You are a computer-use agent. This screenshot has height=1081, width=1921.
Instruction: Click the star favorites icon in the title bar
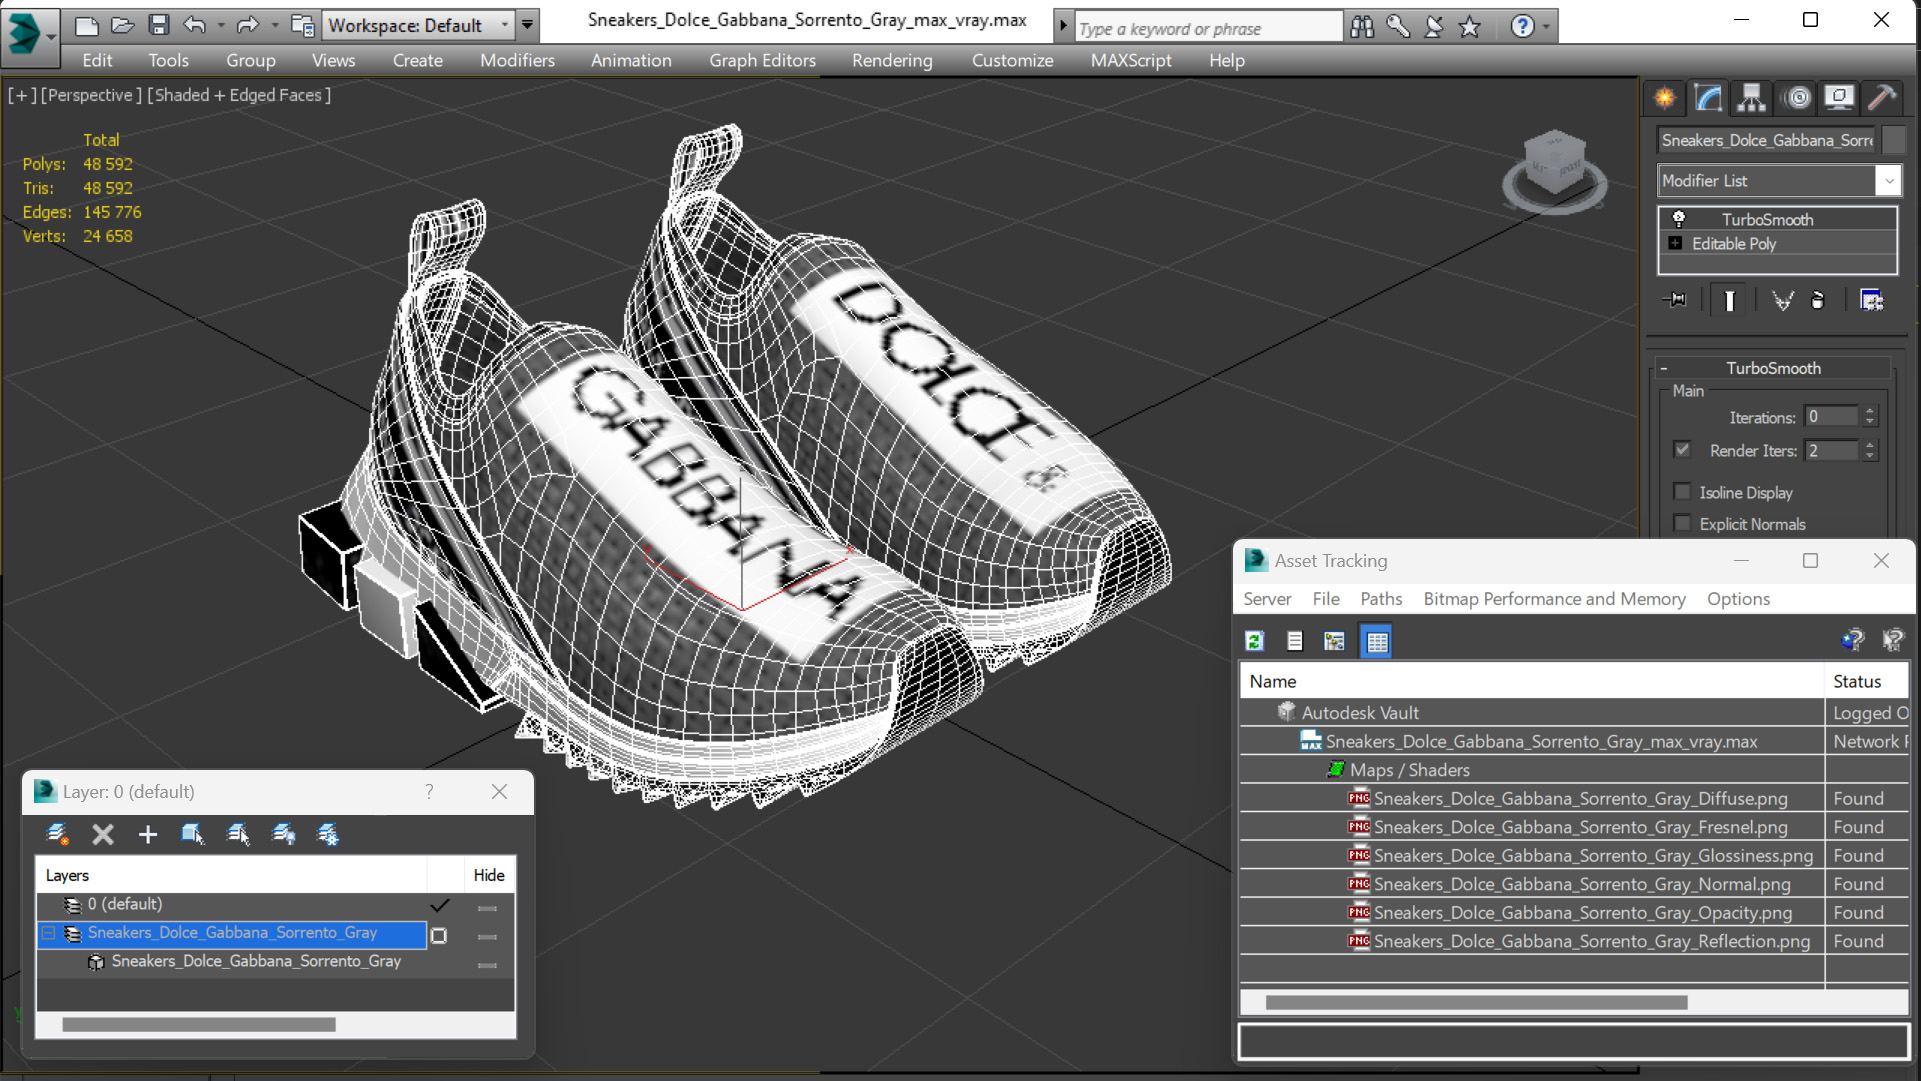1469,27
